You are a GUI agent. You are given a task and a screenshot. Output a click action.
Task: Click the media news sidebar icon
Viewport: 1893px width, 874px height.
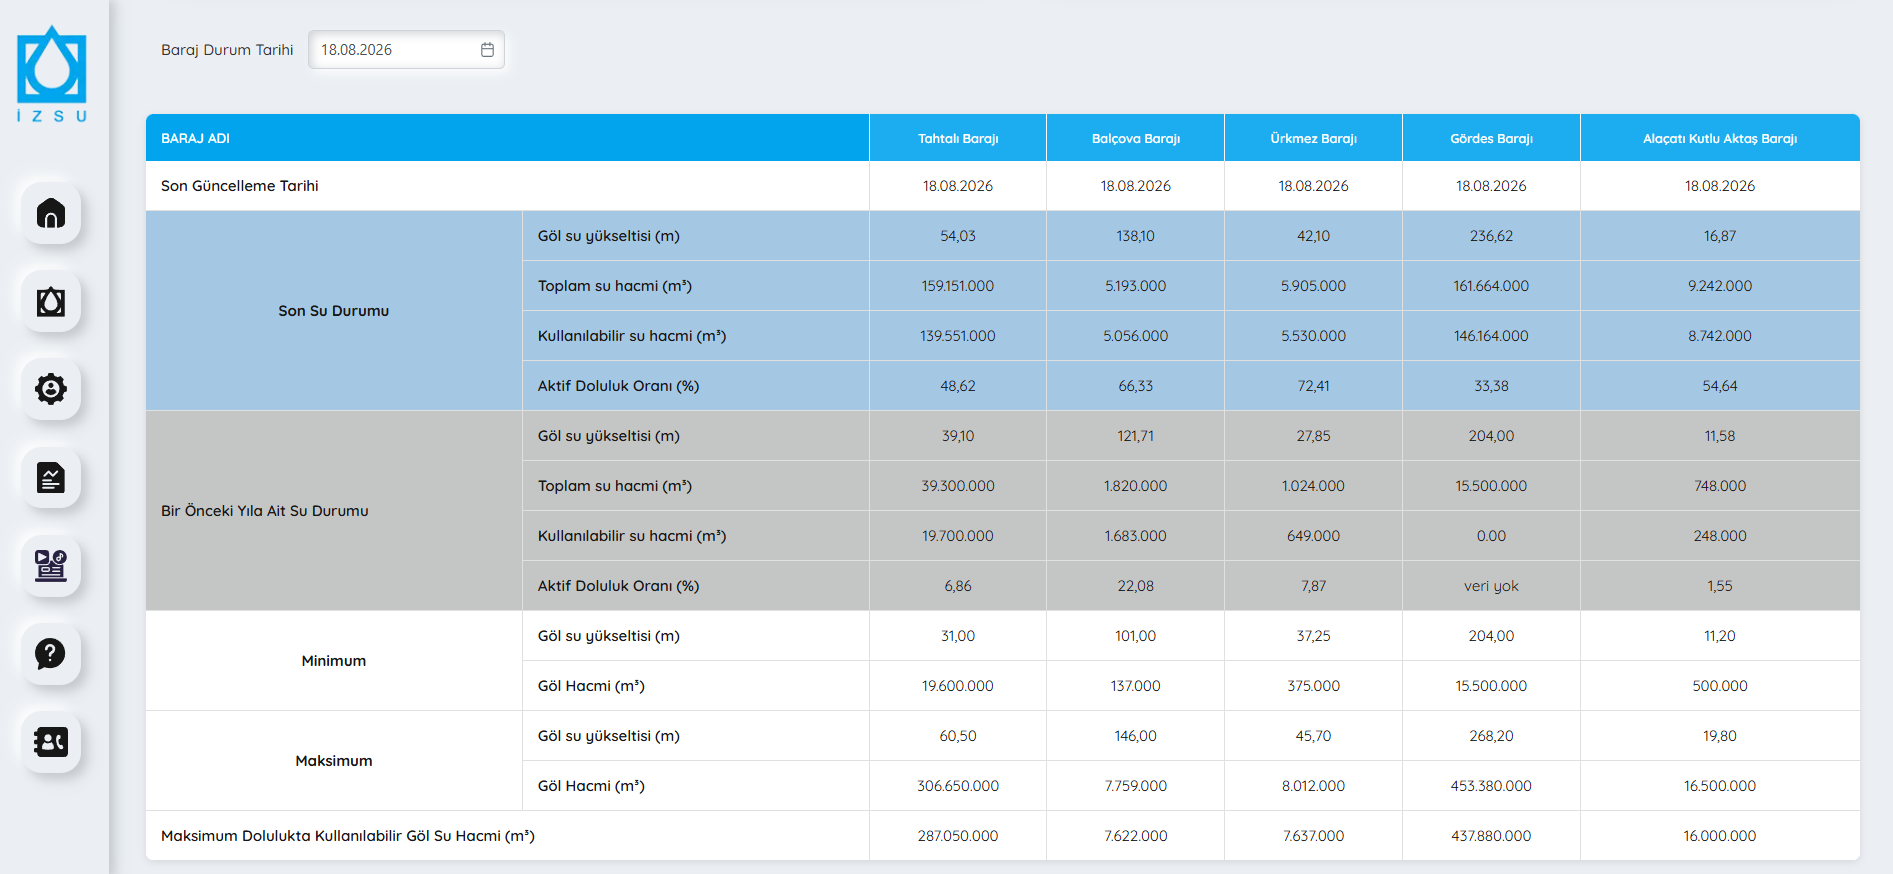coord(51,565)
